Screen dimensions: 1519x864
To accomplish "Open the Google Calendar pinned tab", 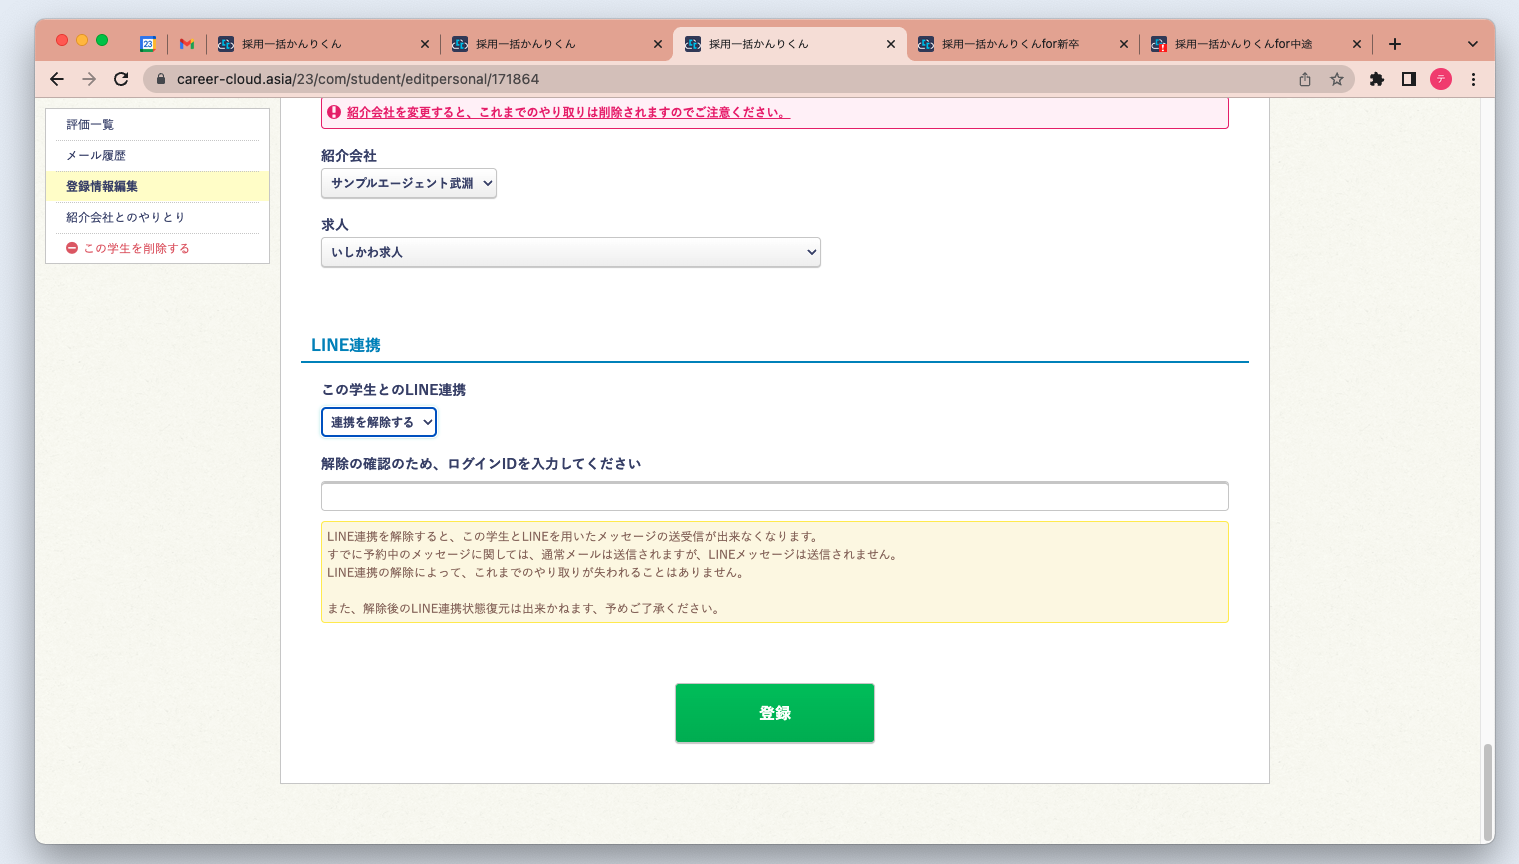I will click(x=148, y=44).
